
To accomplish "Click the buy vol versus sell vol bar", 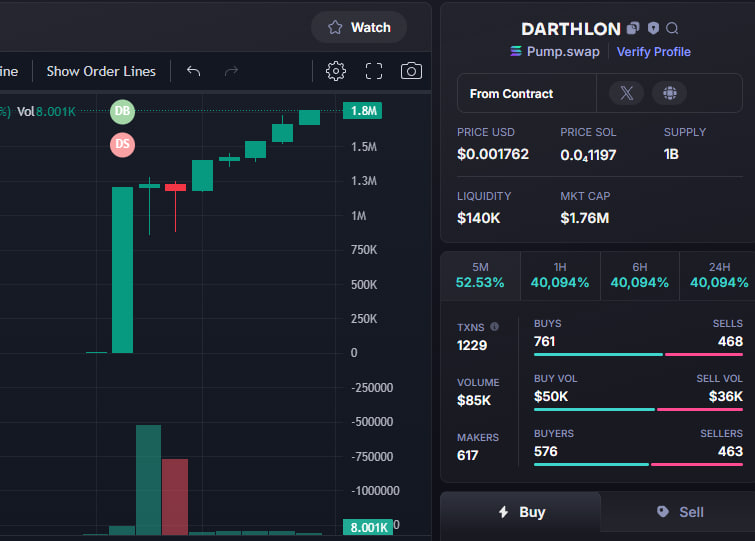I will click(638, 410).
